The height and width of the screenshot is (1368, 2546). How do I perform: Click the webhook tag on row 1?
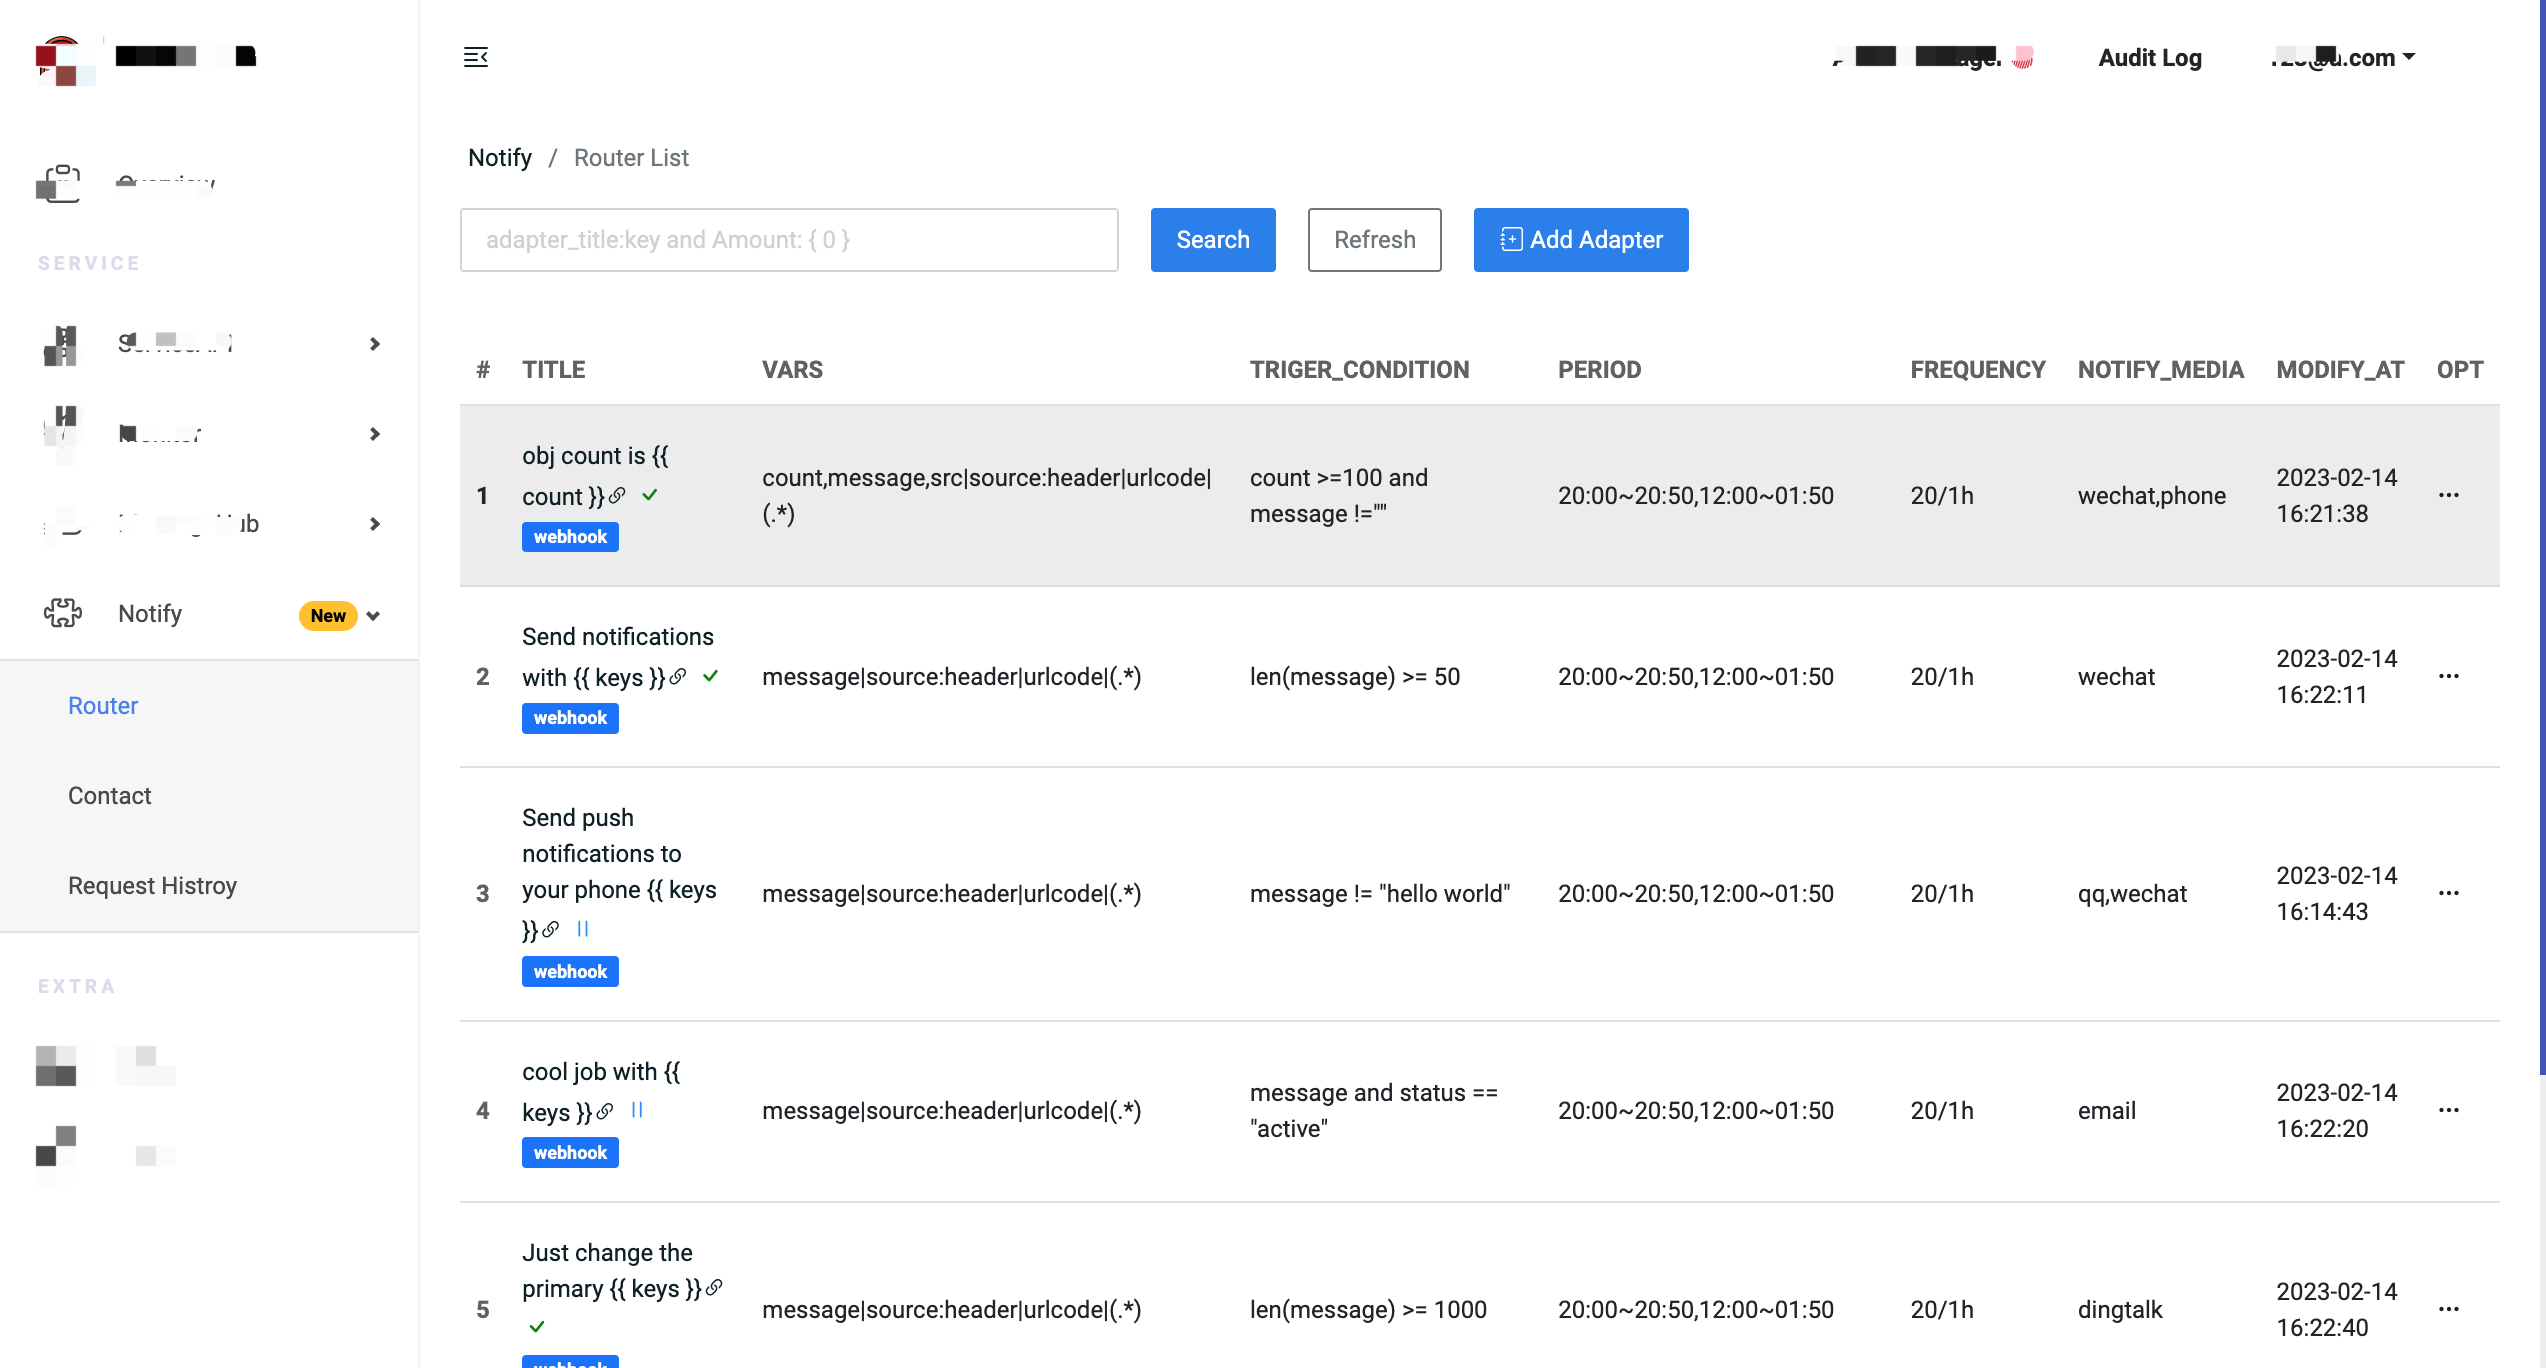[570, 537]
